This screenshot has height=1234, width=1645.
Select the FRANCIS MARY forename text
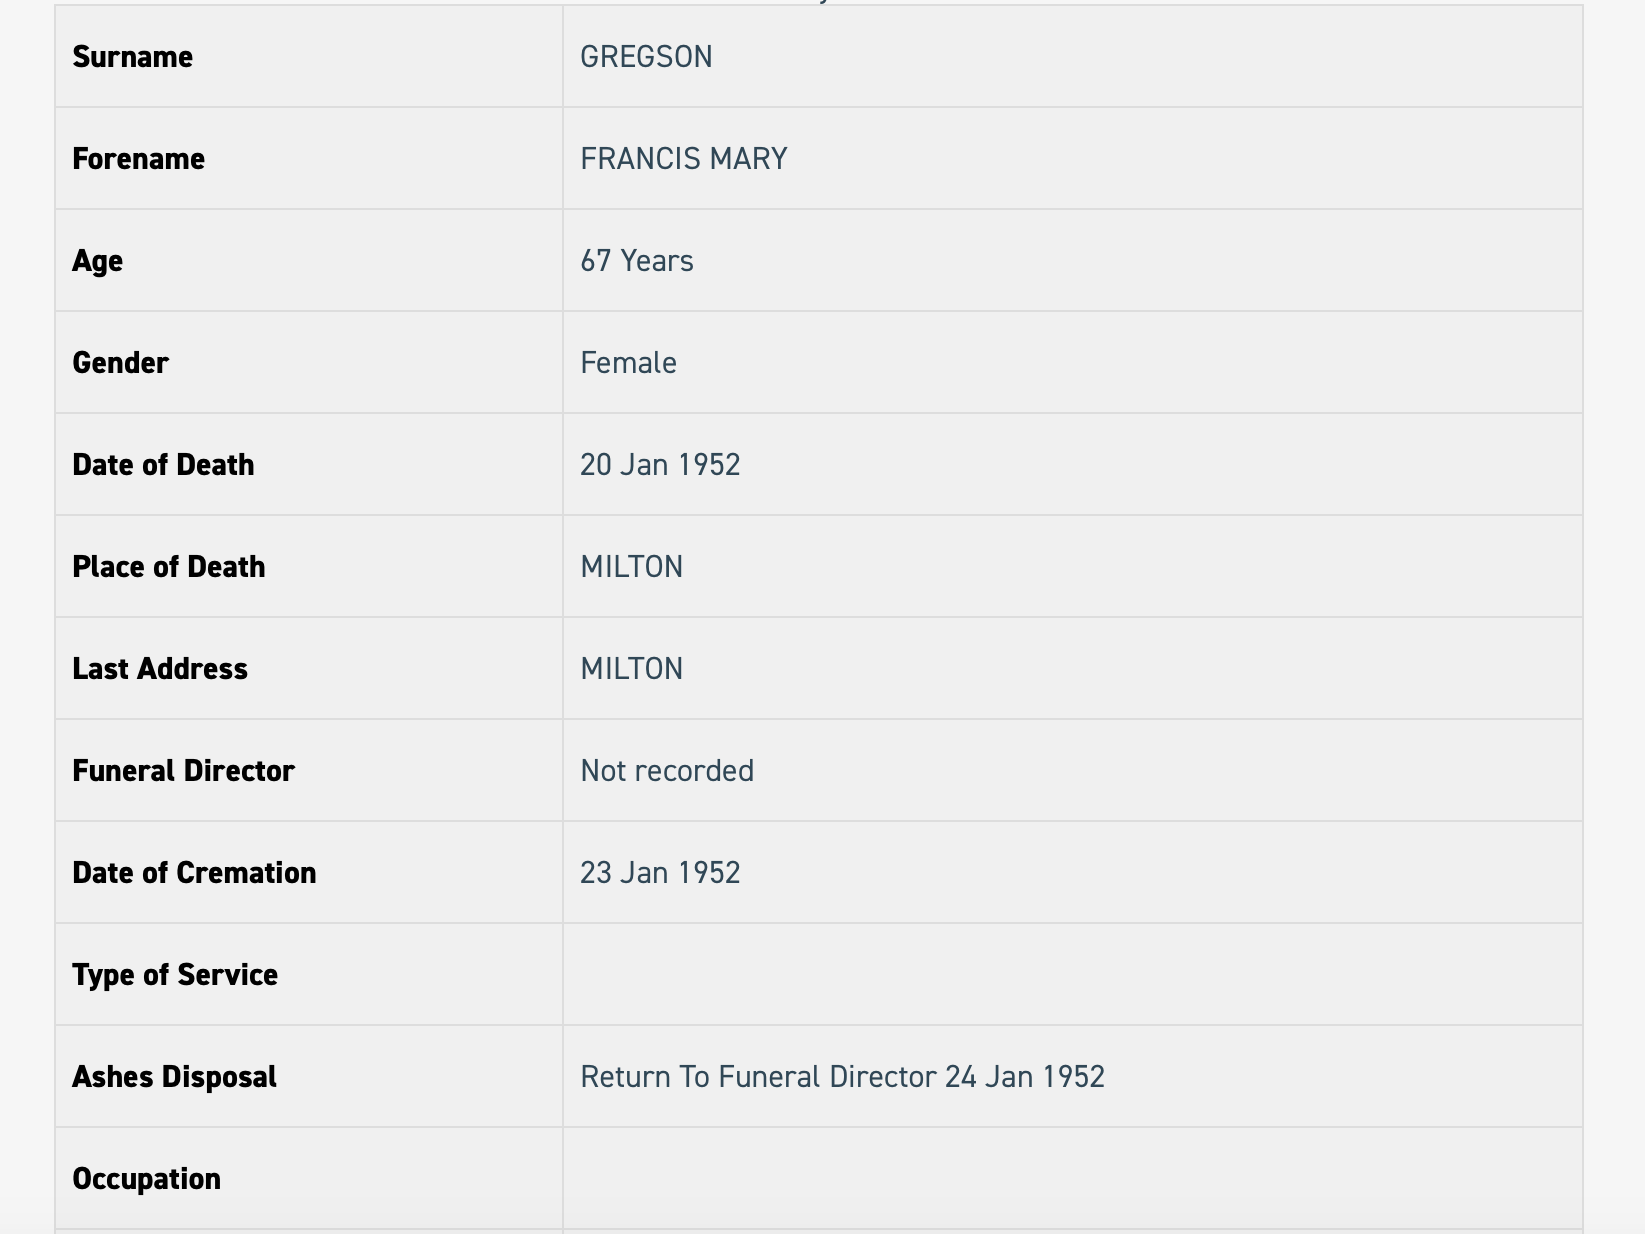click(x=684, y=159)
